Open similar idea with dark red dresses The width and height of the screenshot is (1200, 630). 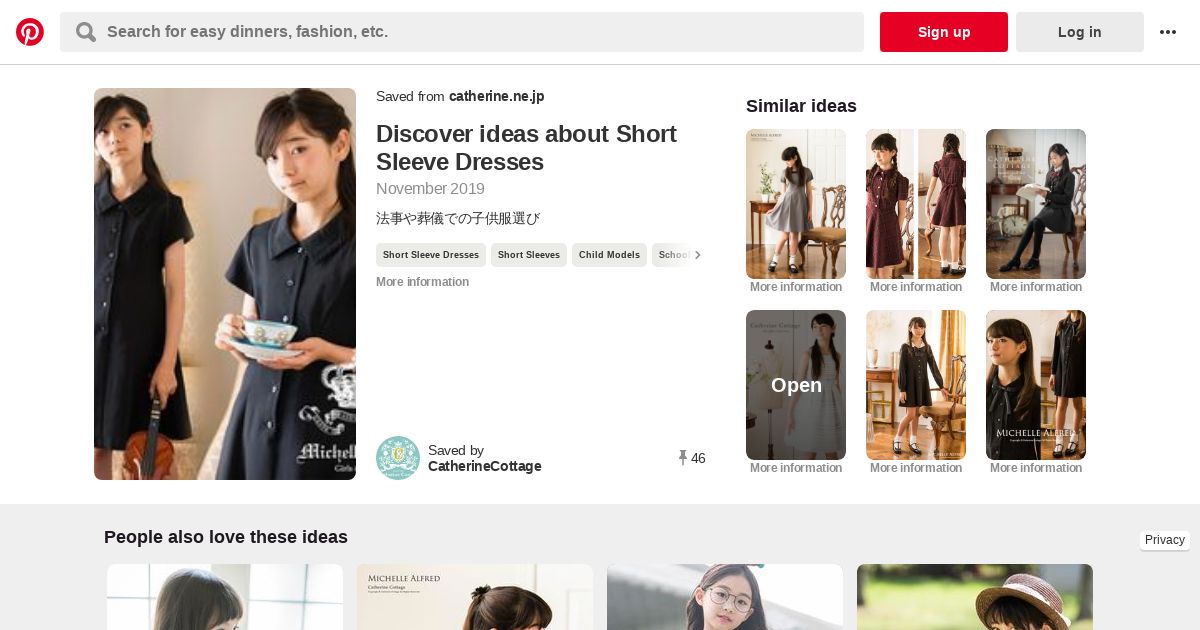point(916,204)
